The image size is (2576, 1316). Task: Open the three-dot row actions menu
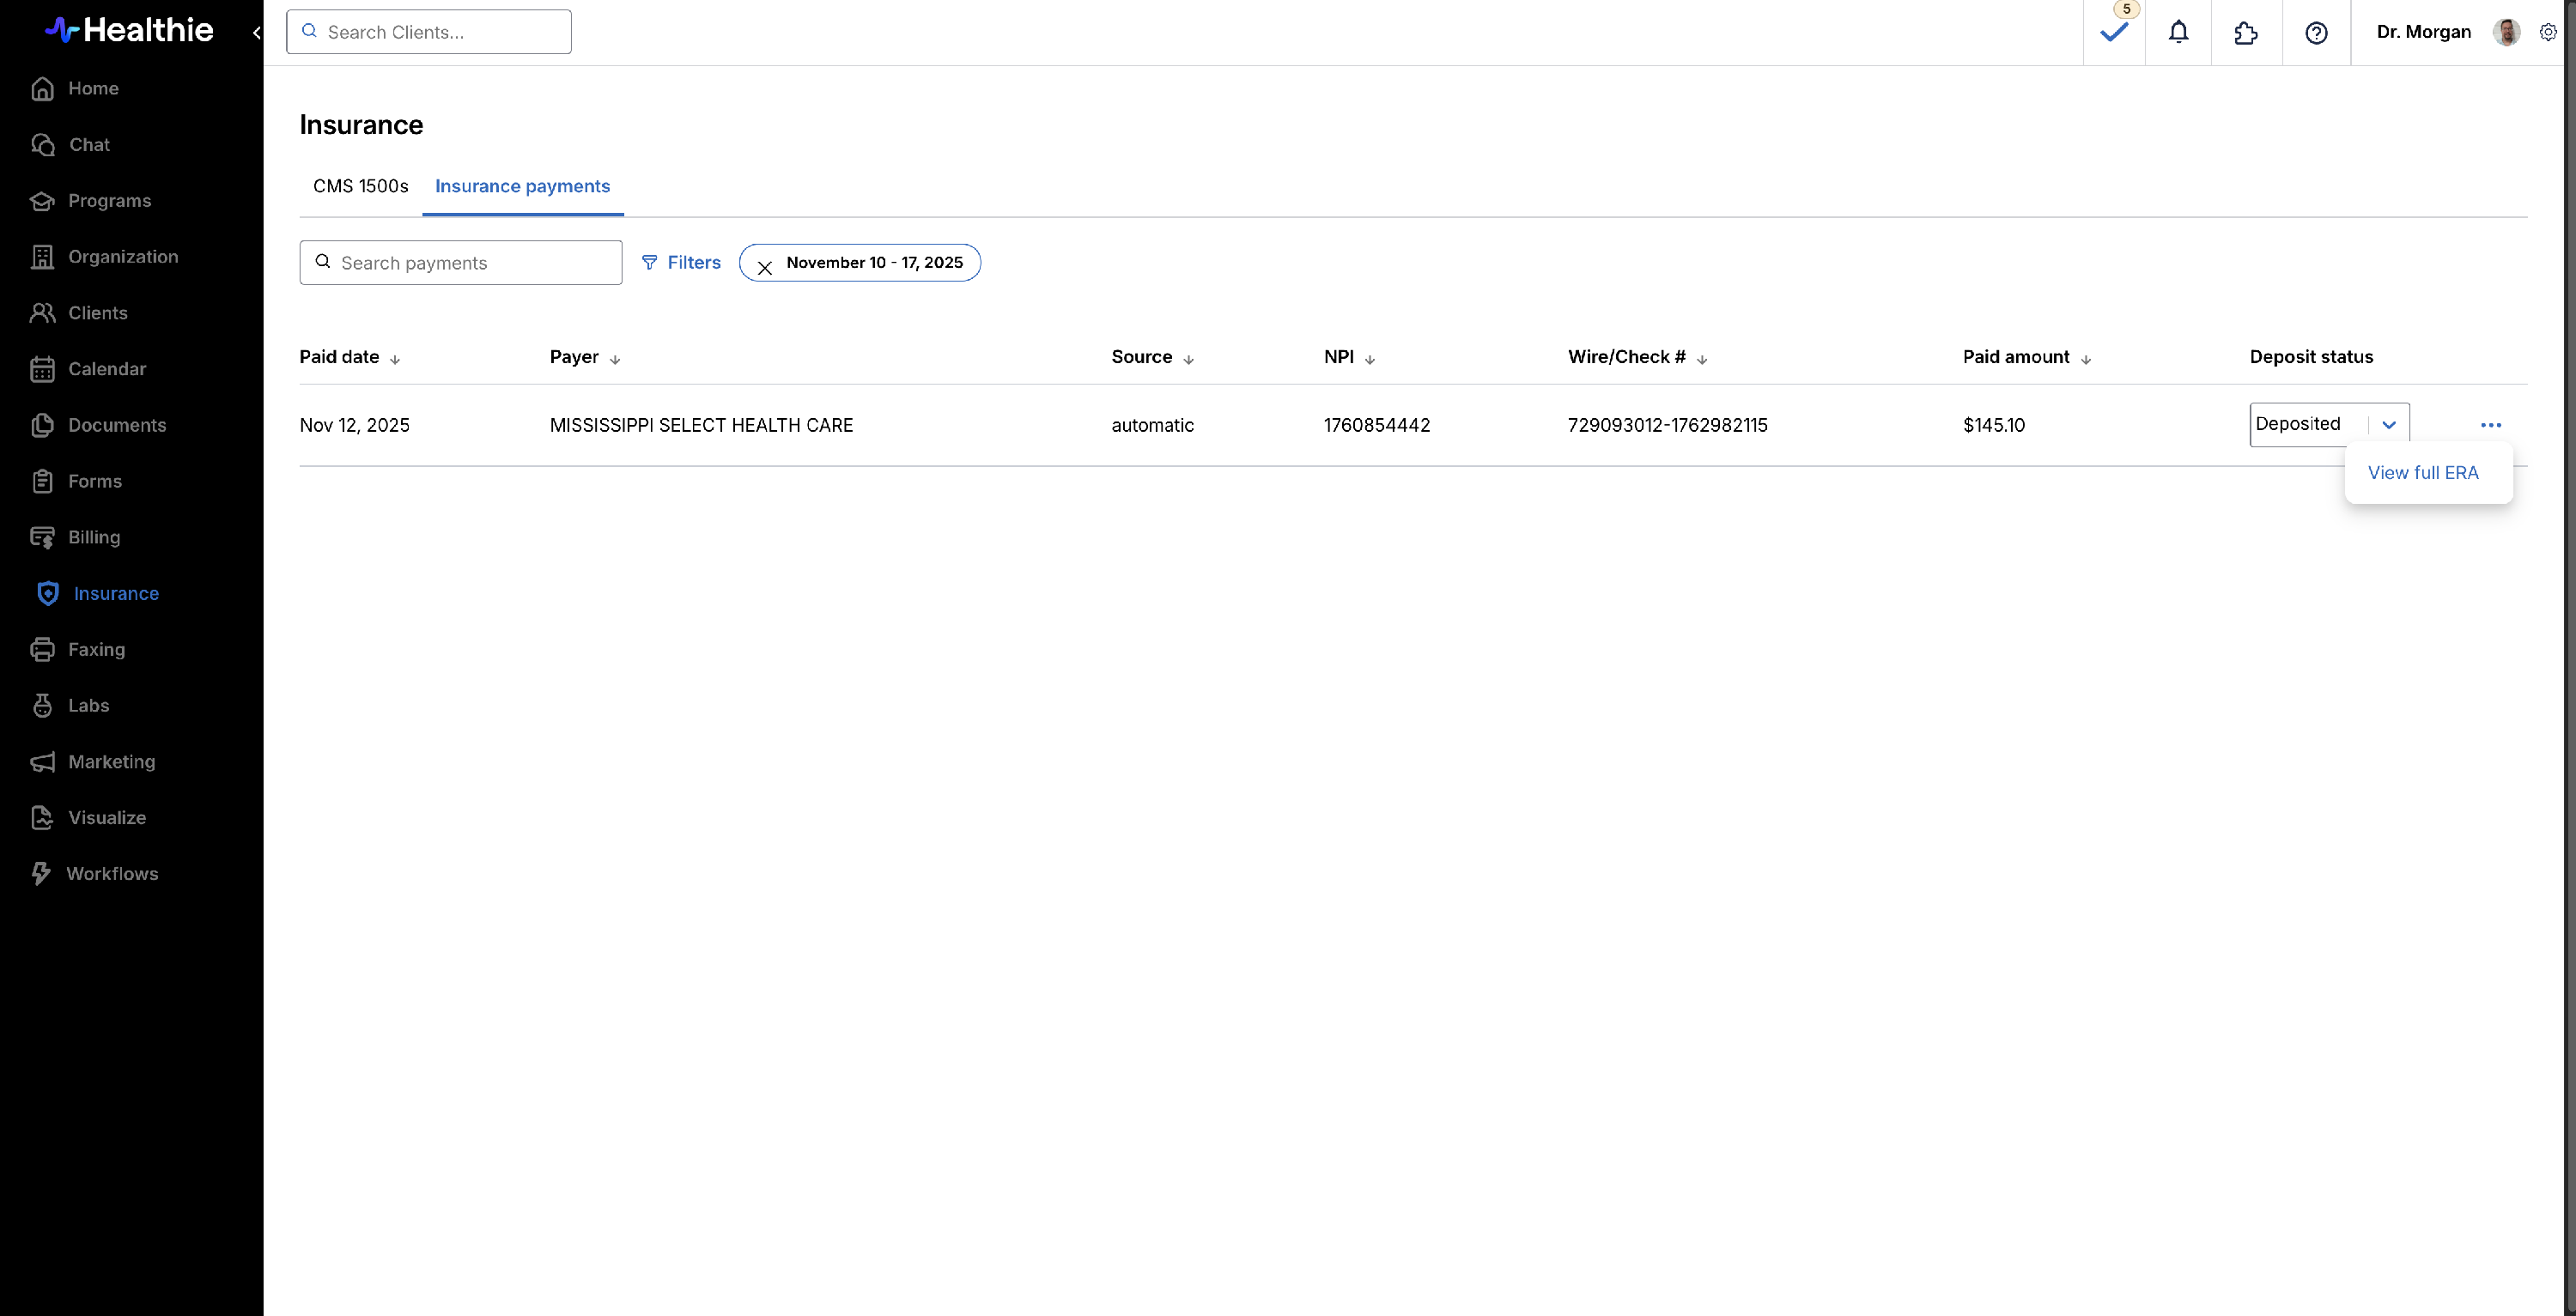[2490, 425]
